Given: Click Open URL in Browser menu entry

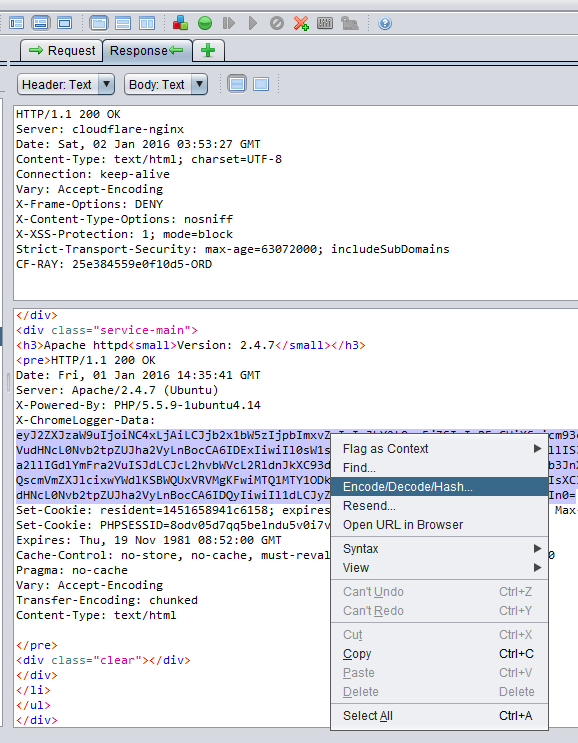Looking at the screenshot, I should point(439,525).
